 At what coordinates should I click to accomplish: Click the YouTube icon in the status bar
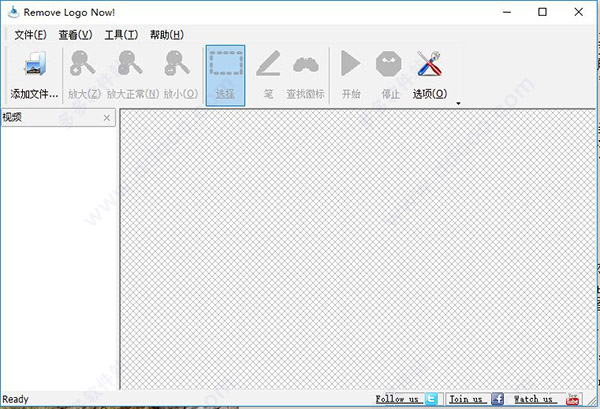click(572, 399)
